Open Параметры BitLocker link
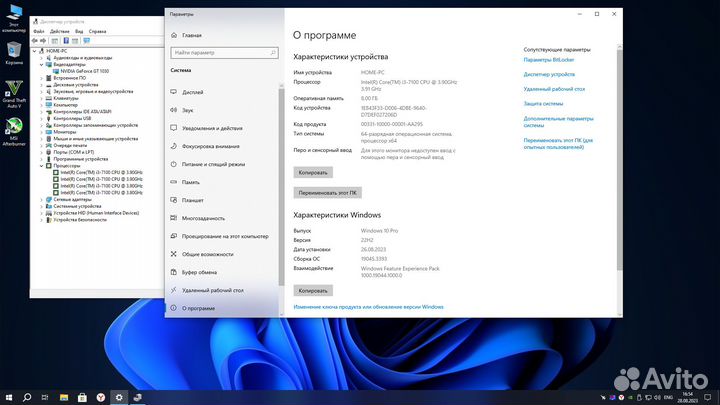The width and height of the screenshot is (720, 405). (548, 60)
